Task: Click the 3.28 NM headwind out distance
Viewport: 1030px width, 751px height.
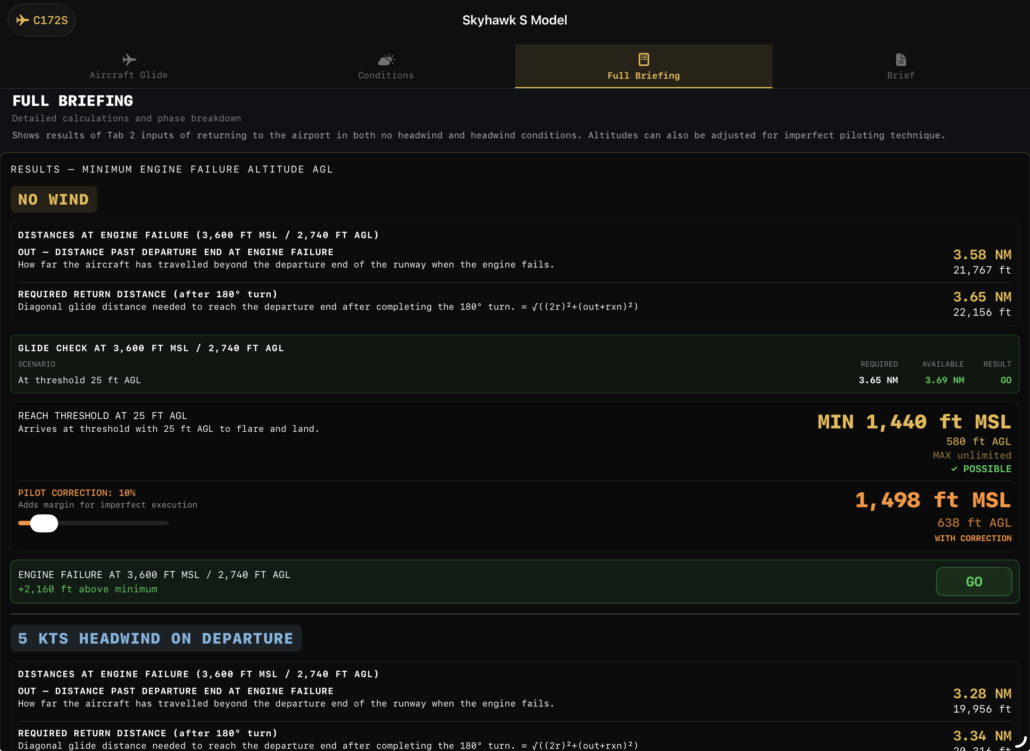Action: pos(982,693)
